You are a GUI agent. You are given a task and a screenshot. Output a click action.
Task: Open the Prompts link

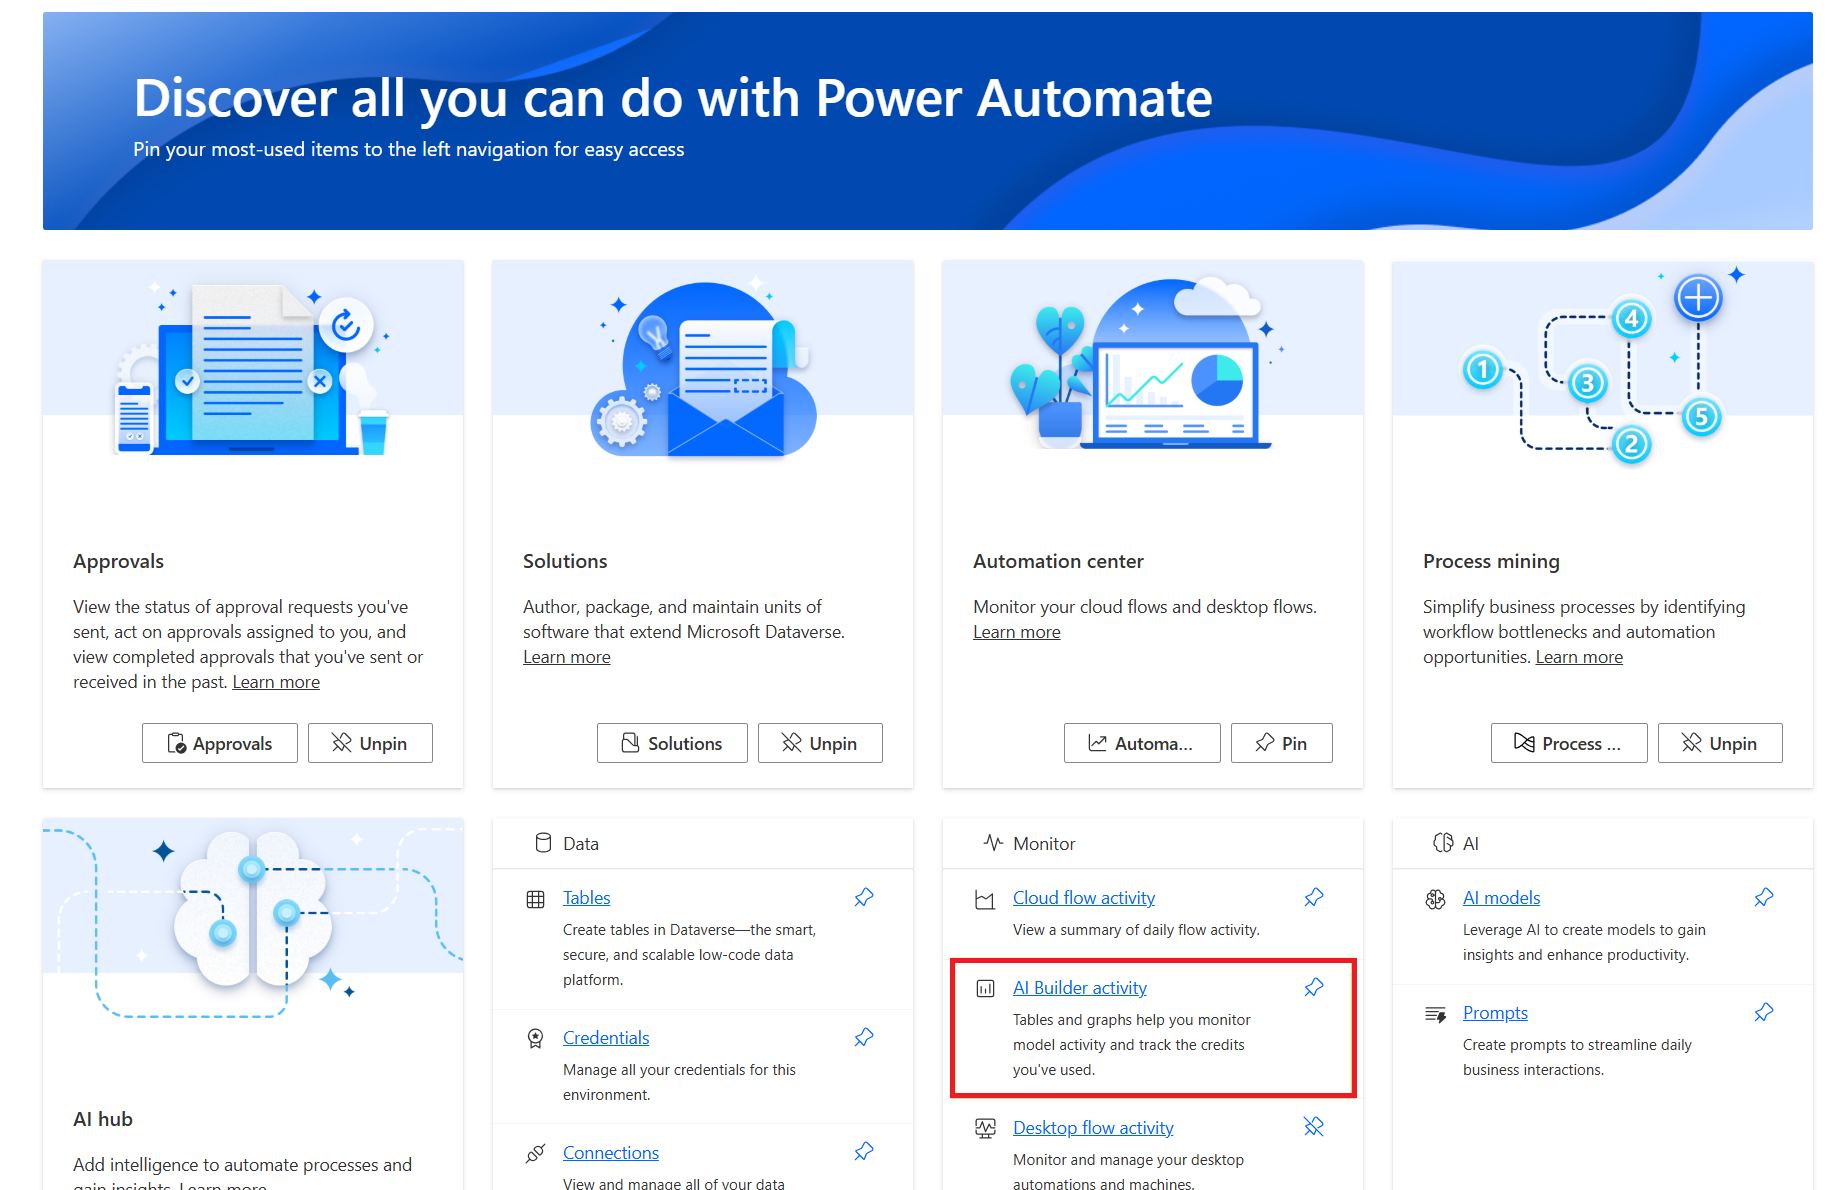click(1495, 1013)
